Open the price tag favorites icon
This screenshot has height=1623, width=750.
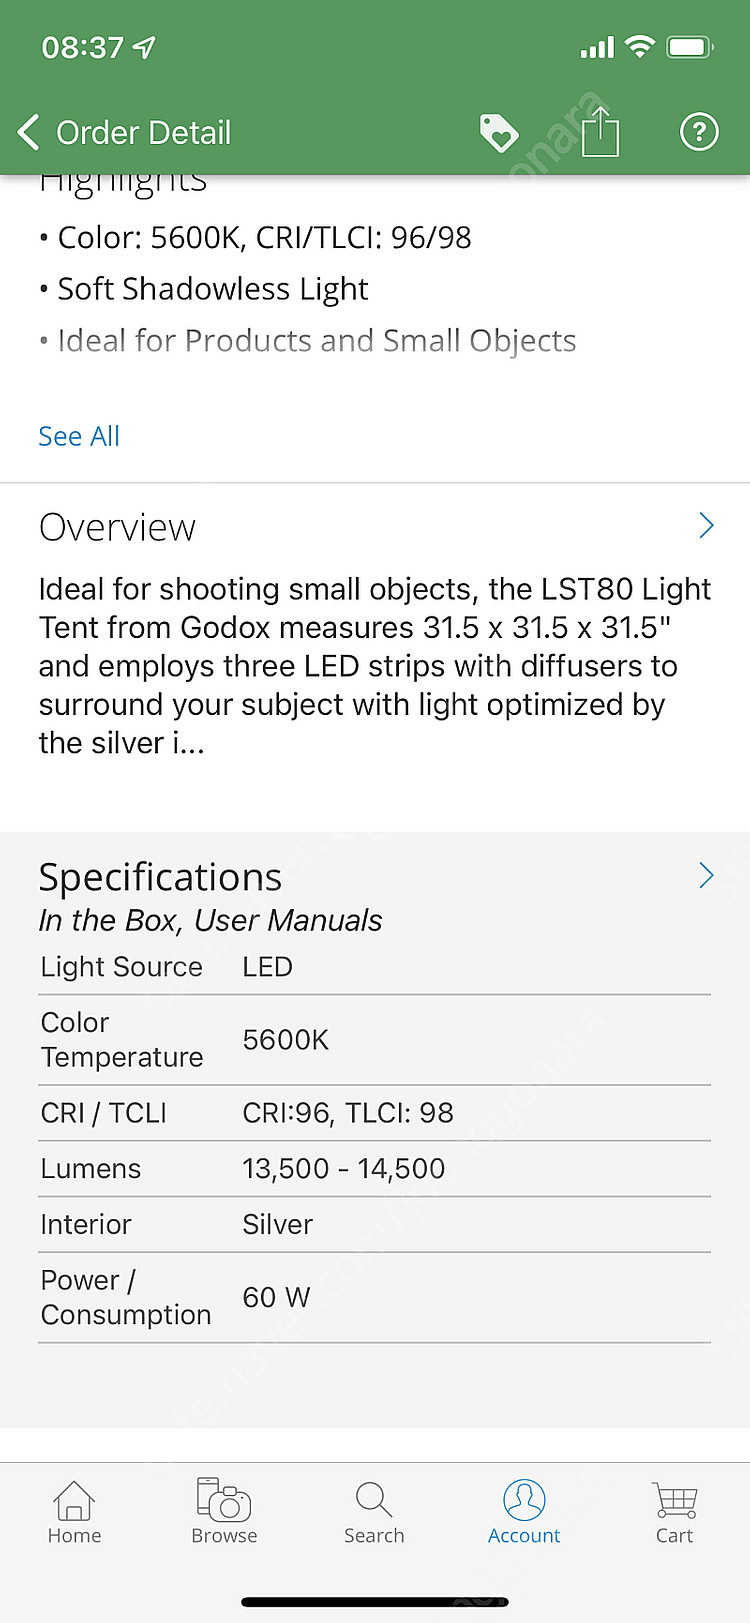pyautogui.click(x=498, y=132)
